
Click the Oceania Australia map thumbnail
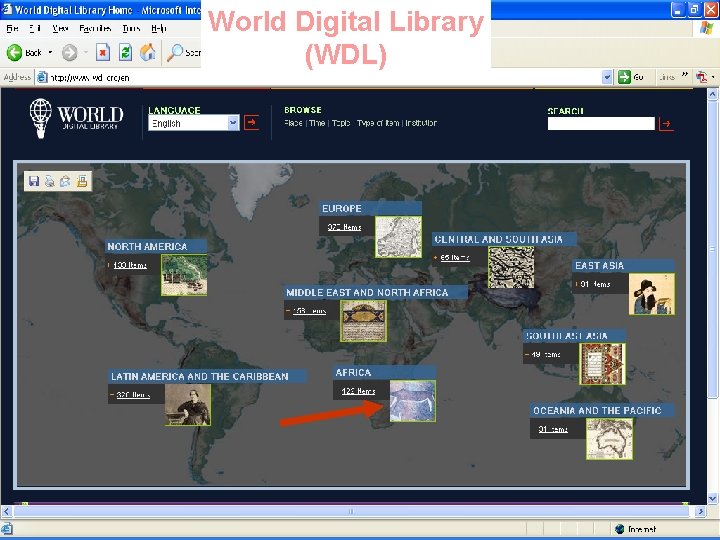(x=609, y=439)
